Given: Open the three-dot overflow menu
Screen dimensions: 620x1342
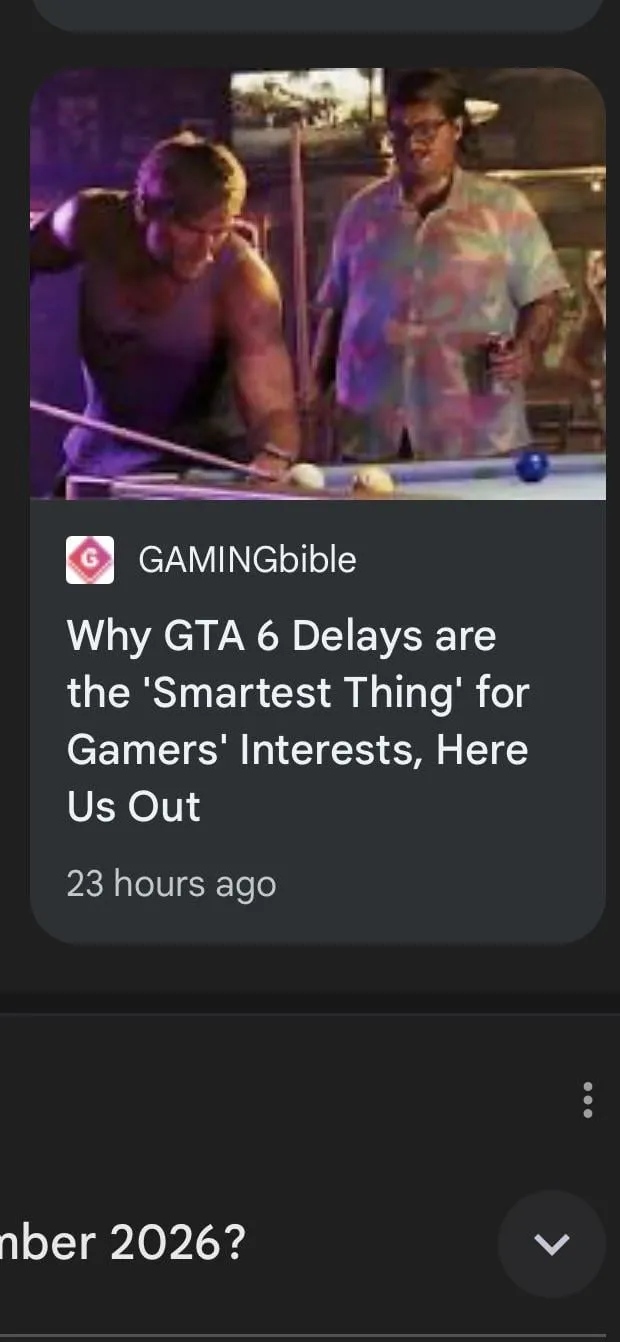Looking at the screenshot, I should click(587, 1099).
